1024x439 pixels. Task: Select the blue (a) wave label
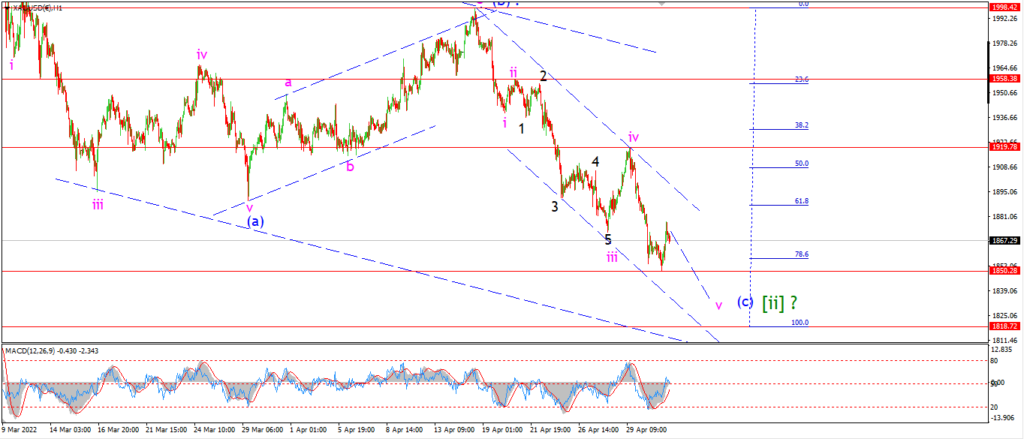point(255,221)
